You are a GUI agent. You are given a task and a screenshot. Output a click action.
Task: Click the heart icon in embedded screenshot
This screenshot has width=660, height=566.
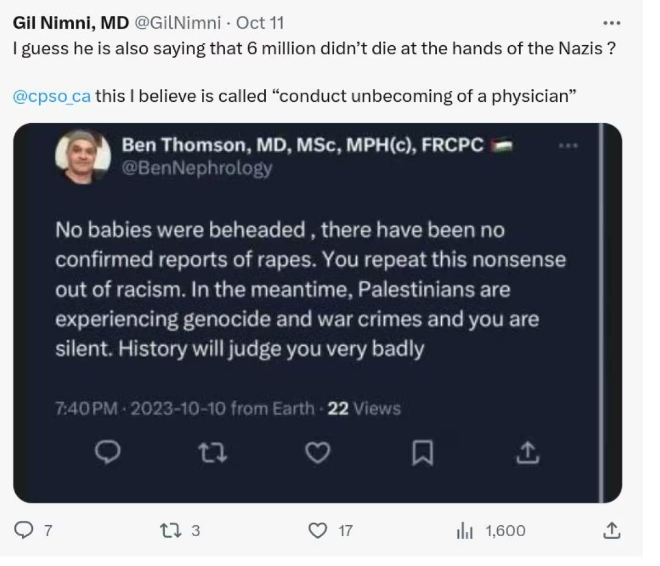(x=317, y=453)
